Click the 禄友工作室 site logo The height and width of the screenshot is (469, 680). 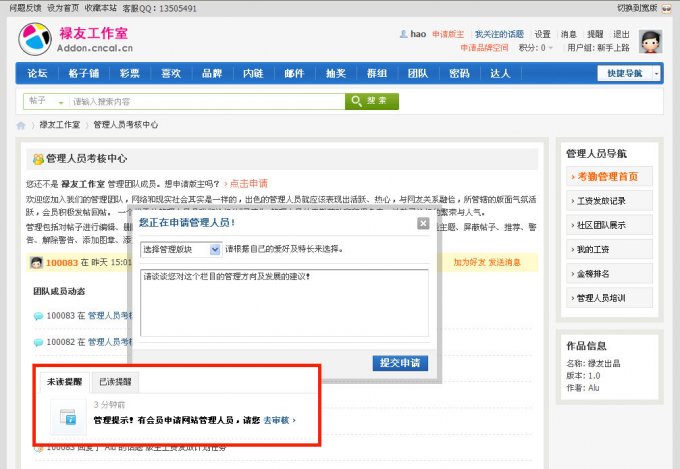click(x=75, y=39)
